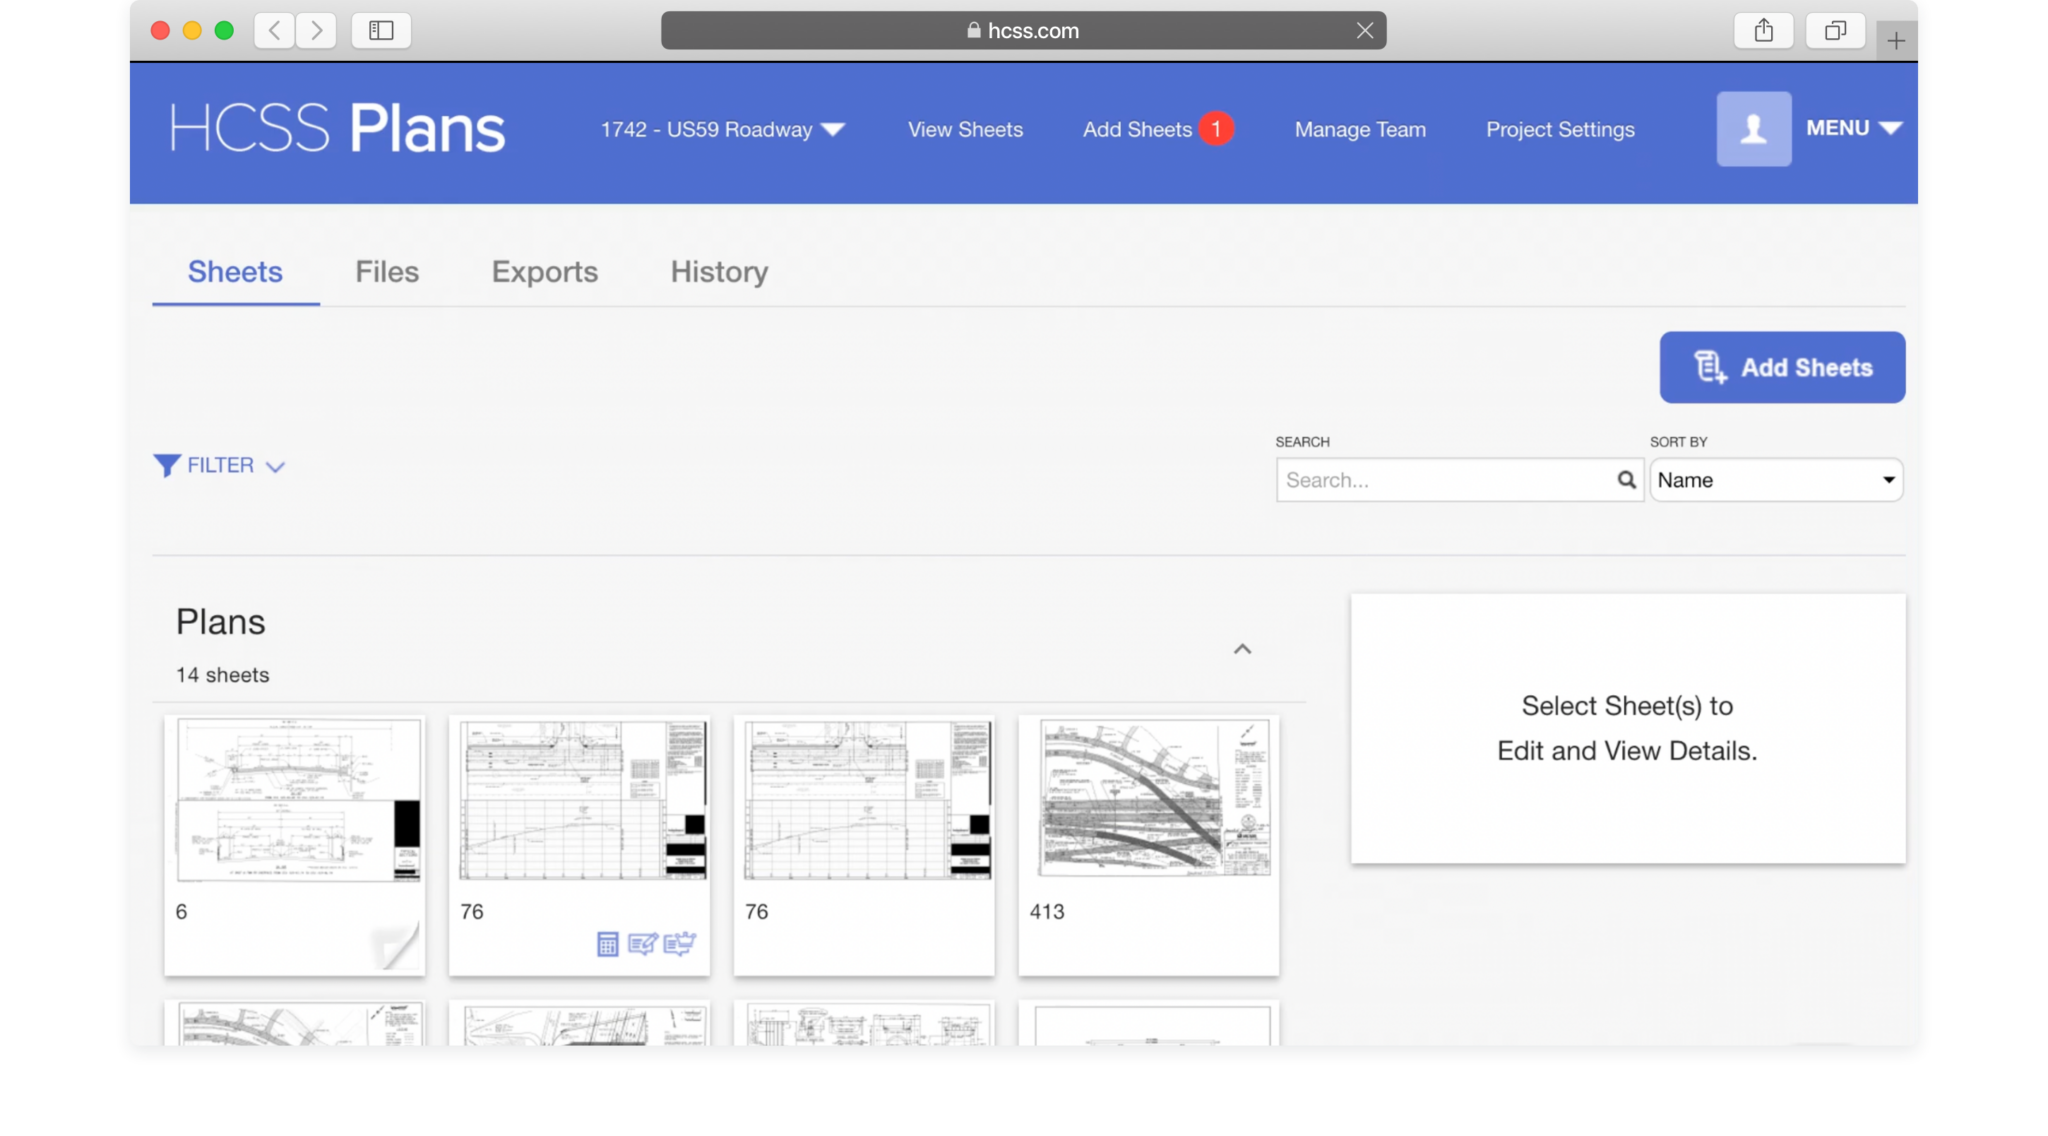2048x1136 pixels.
Task: Open the calculator quantities icon on sheet 76
Action: click(608, 943)
